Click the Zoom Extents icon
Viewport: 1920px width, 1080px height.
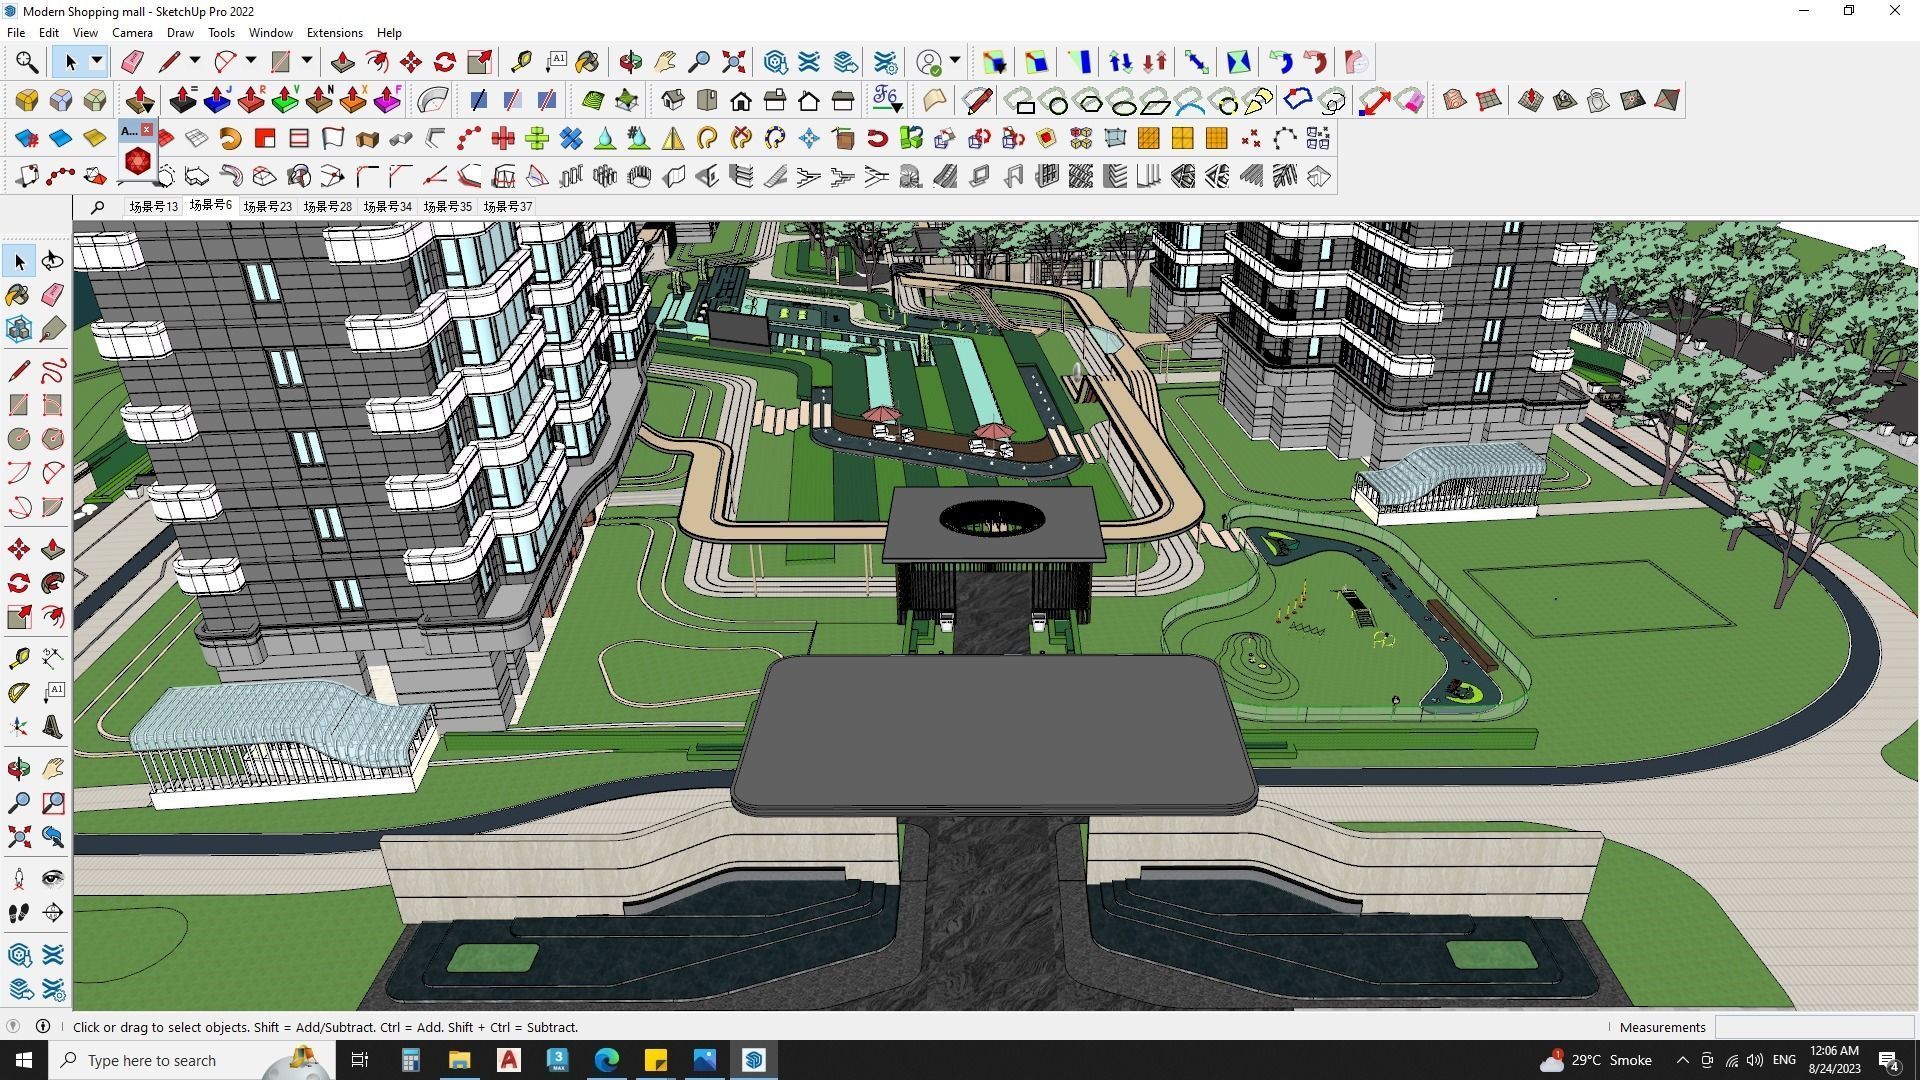[18, 838]
